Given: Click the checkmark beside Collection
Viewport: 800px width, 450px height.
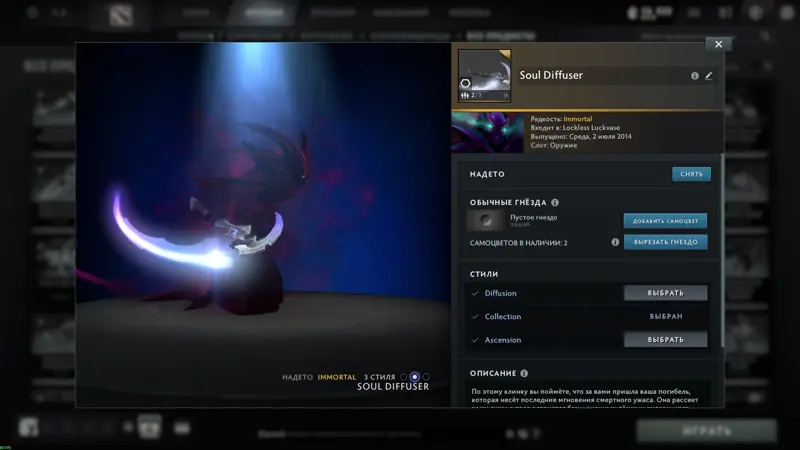Looking at the screenshot, I should [475, 316].
